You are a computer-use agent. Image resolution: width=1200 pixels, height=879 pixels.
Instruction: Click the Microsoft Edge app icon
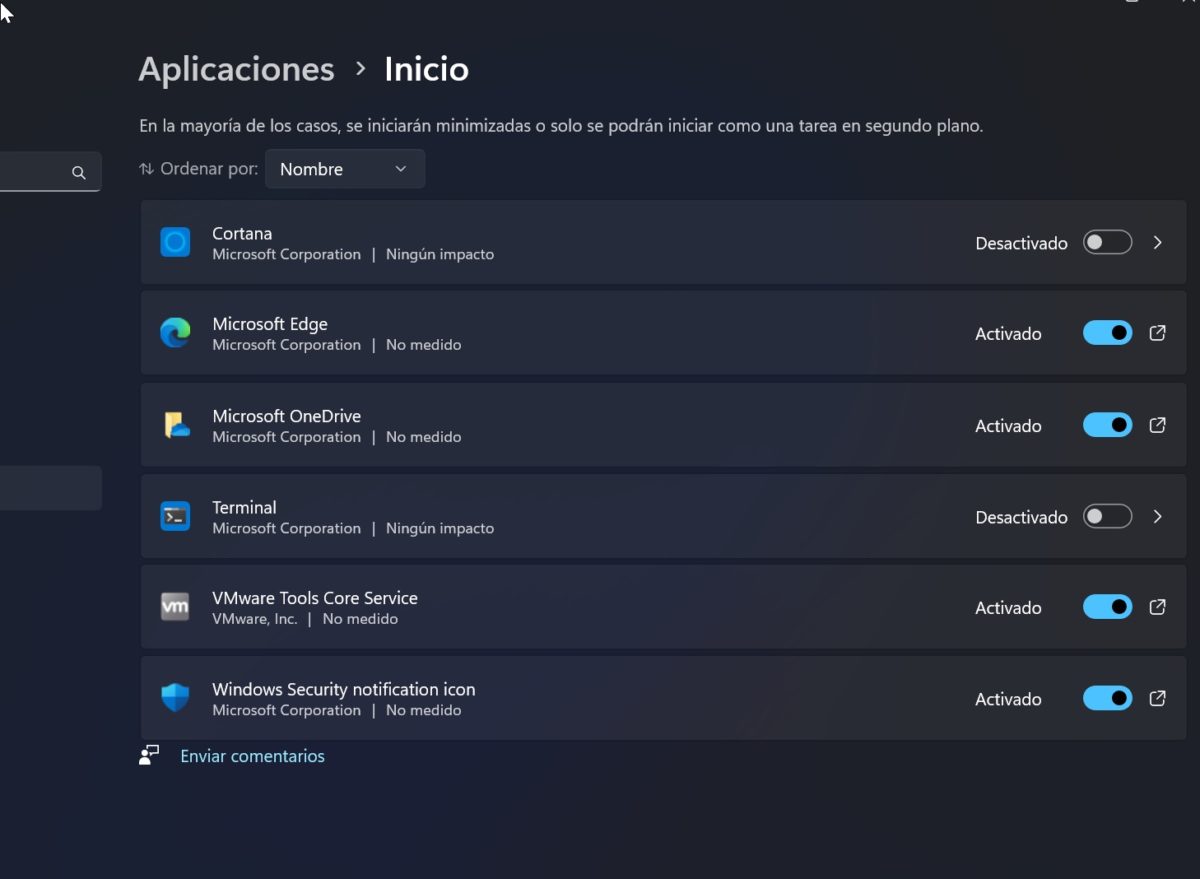click(175, 333)
